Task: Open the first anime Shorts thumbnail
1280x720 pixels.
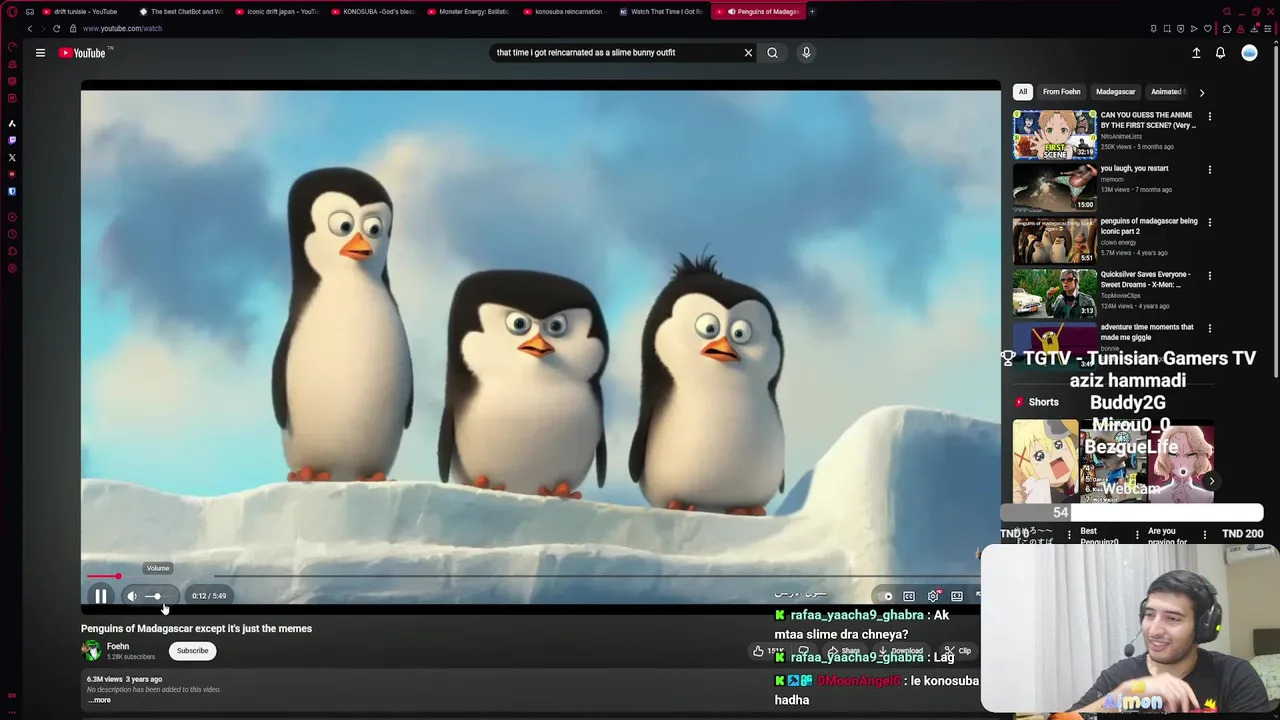Action: (x=1046, y=461)
